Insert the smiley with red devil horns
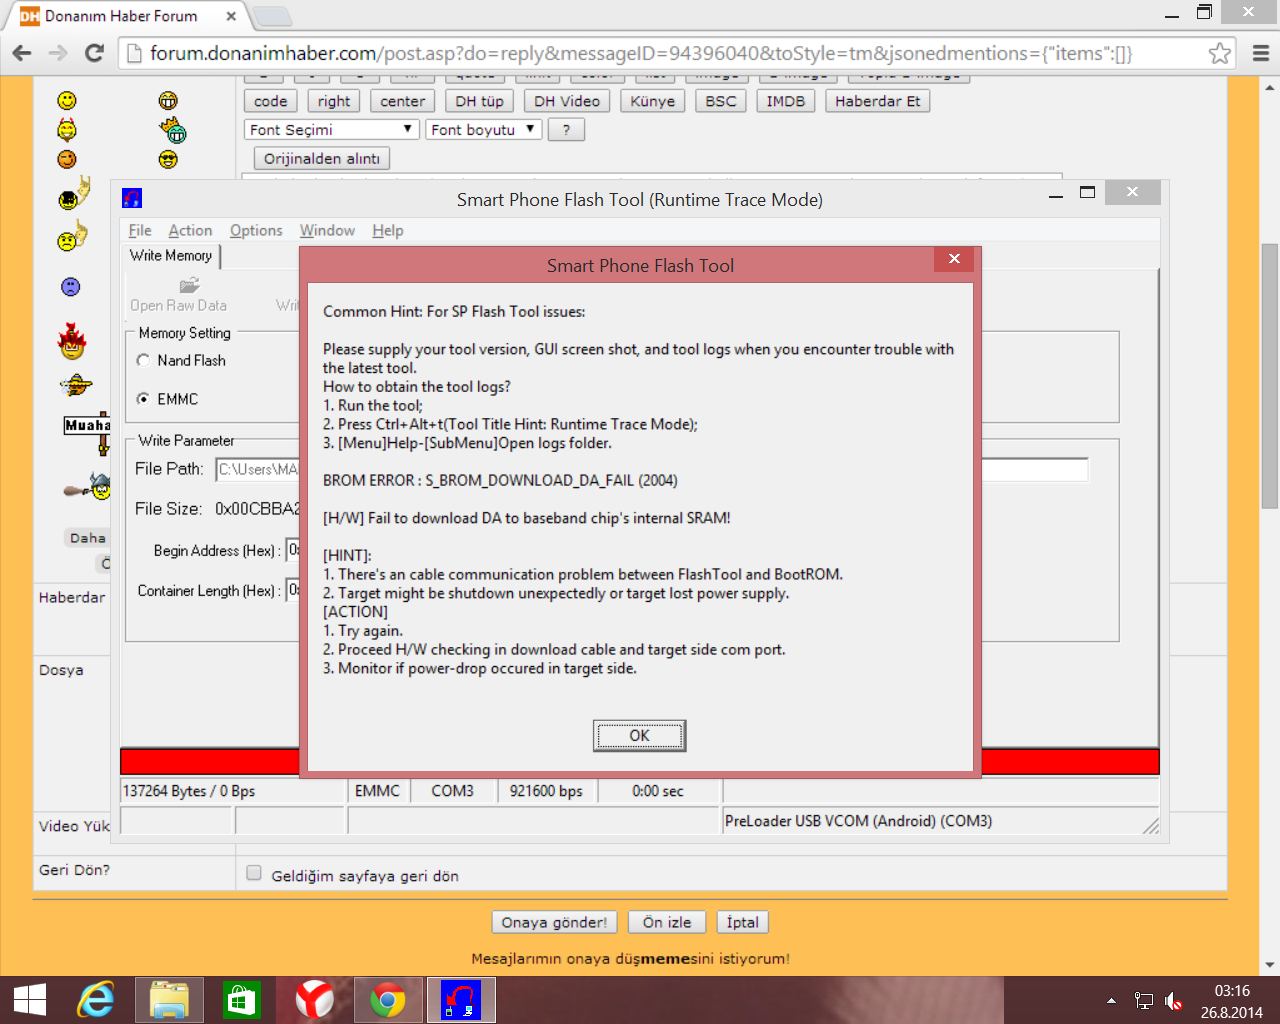Screen dimensions: 1280x1024 [67, 129]
